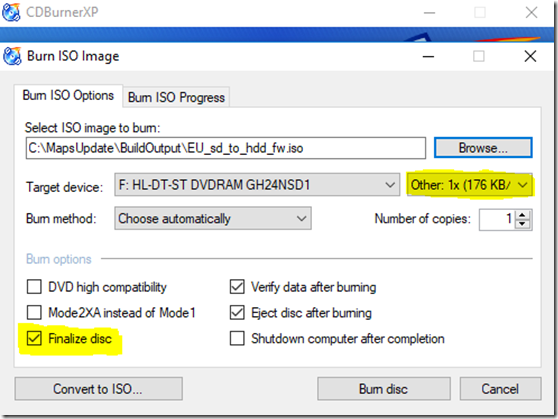Switch to Burn ISO Progress tab
The width and height of the screenshot is (558, 419).
point(177,97)
